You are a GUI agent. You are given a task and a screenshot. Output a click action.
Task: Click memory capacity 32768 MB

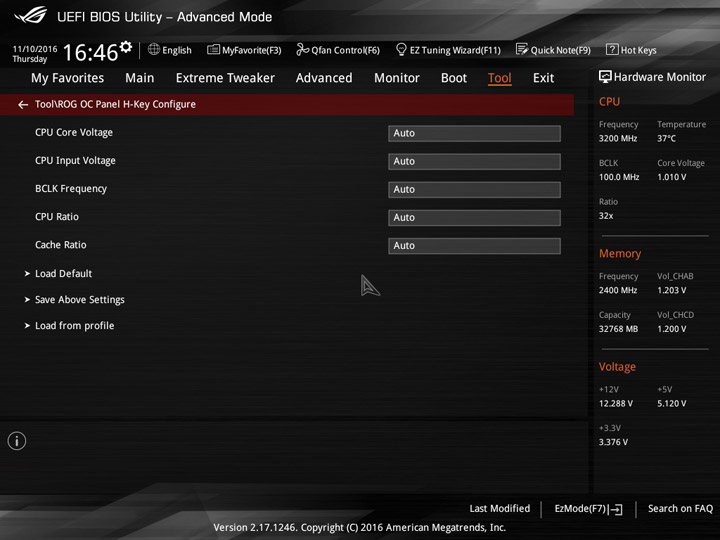[618, 329]
